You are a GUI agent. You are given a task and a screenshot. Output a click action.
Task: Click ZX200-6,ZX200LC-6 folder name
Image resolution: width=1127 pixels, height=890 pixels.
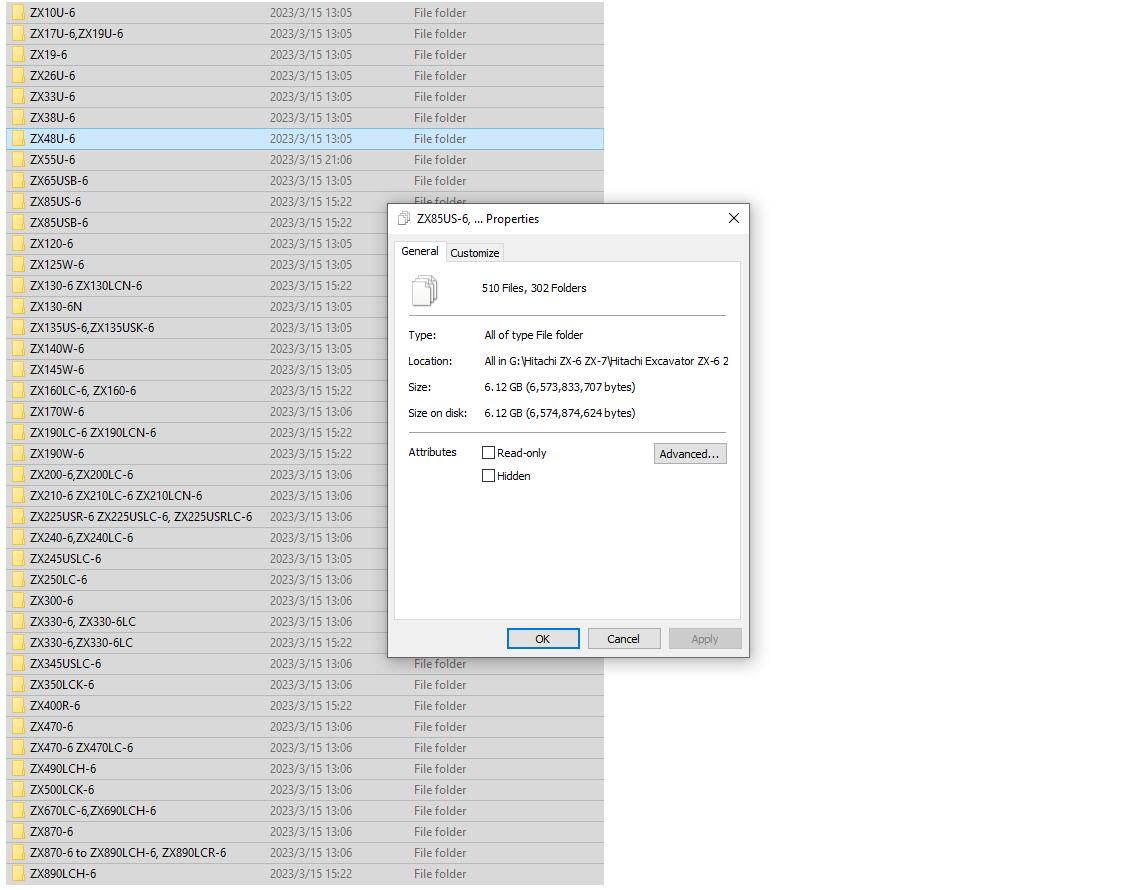(x=81, y=474)
